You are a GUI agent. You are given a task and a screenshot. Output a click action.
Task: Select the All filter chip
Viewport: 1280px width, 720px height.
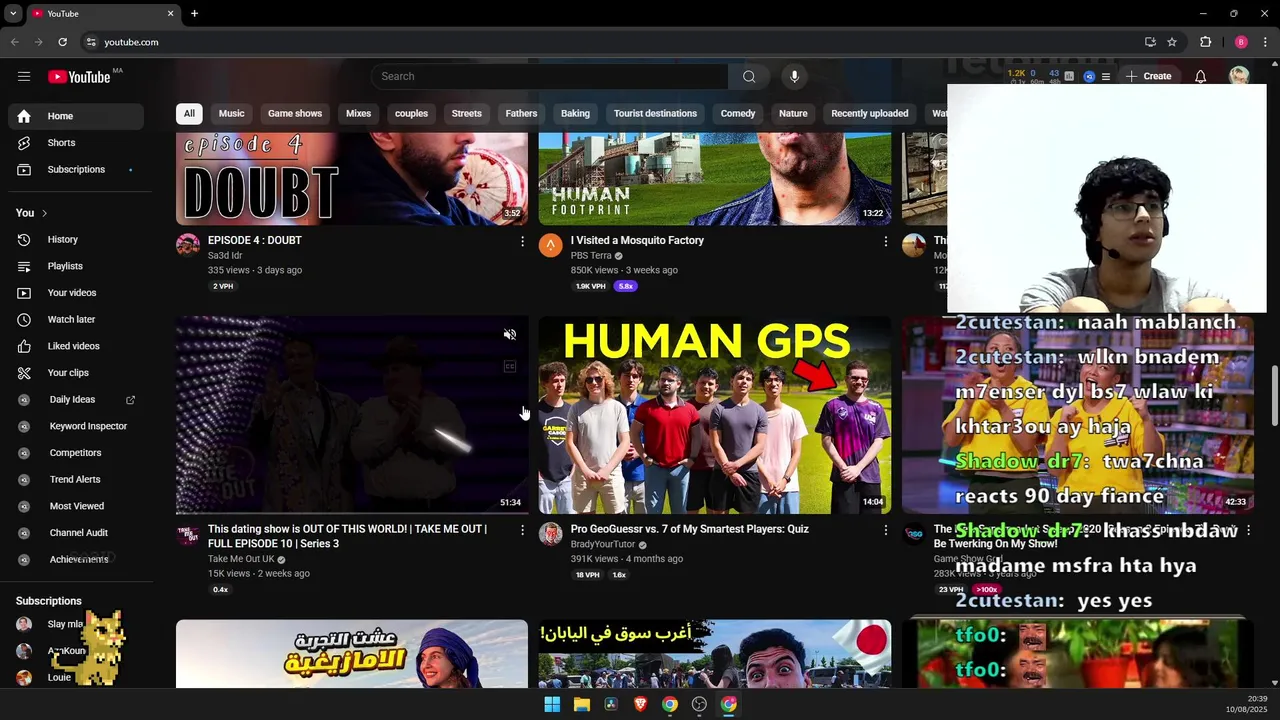click(189, 113)
